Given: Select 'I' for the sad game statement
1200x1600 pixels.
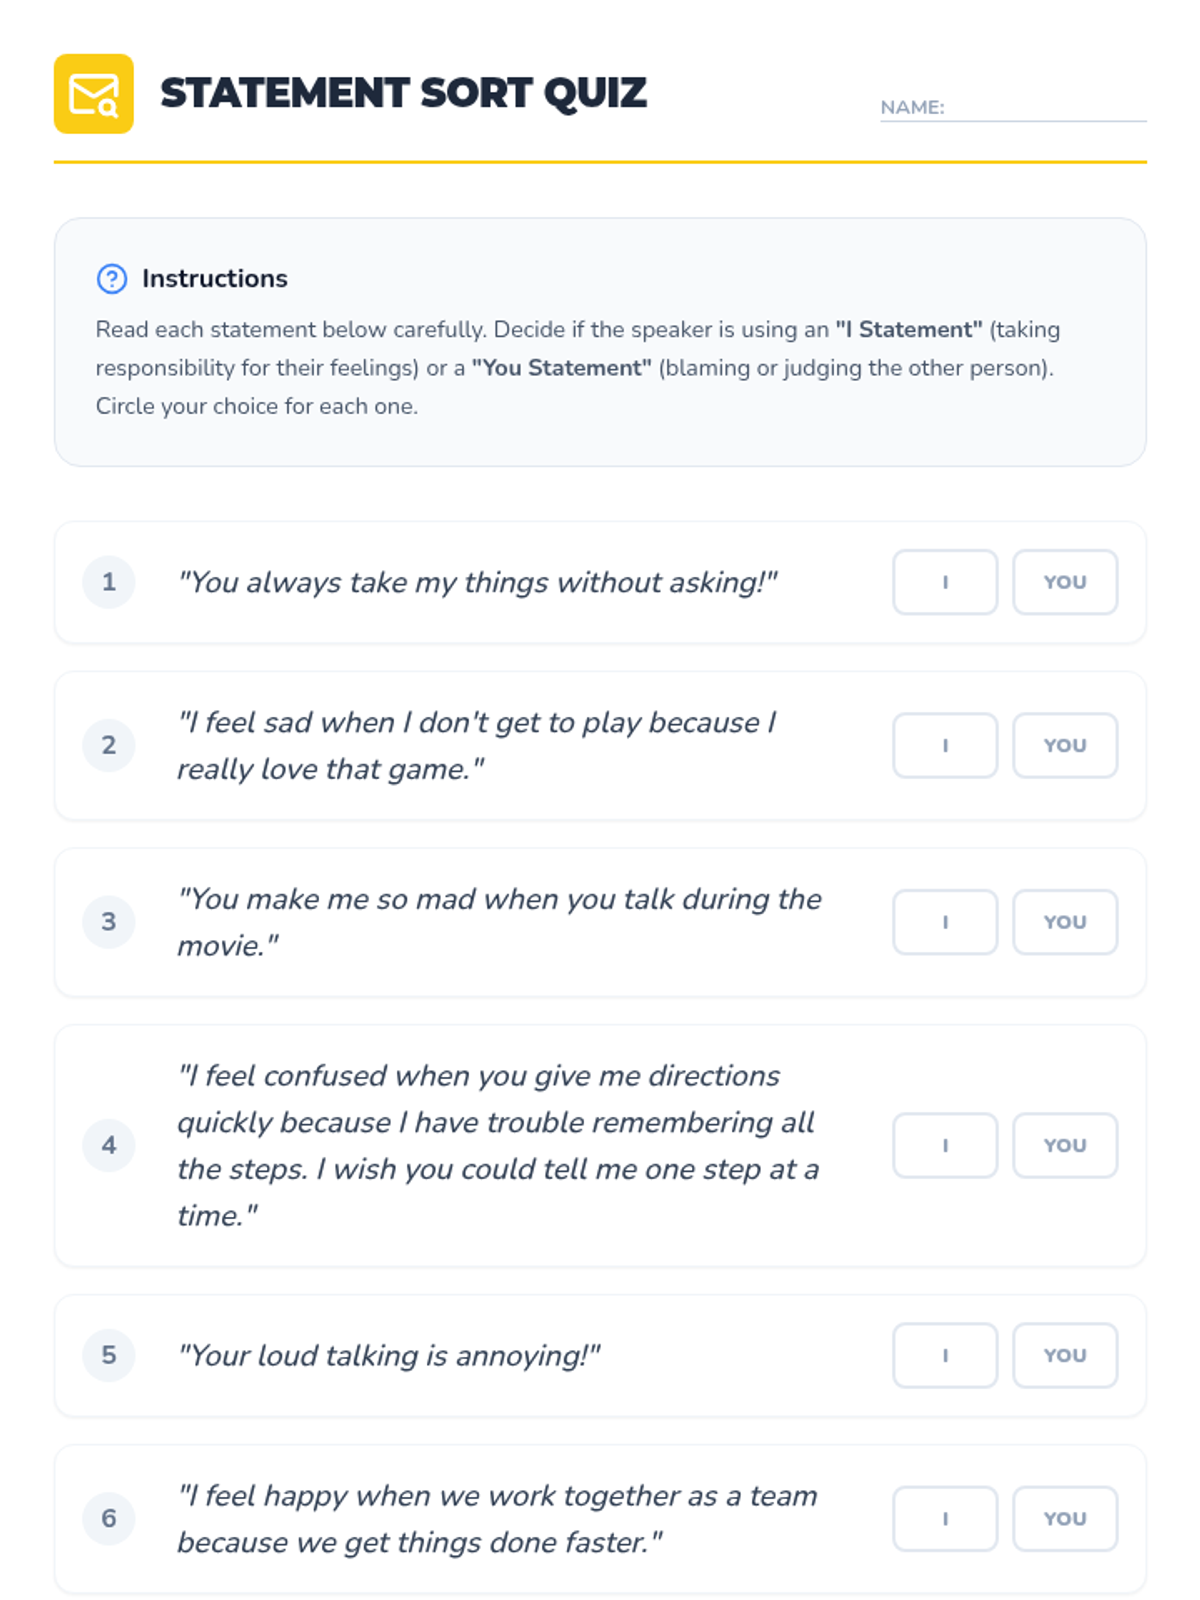Looking at the screenshot, I should click(945, 746).
